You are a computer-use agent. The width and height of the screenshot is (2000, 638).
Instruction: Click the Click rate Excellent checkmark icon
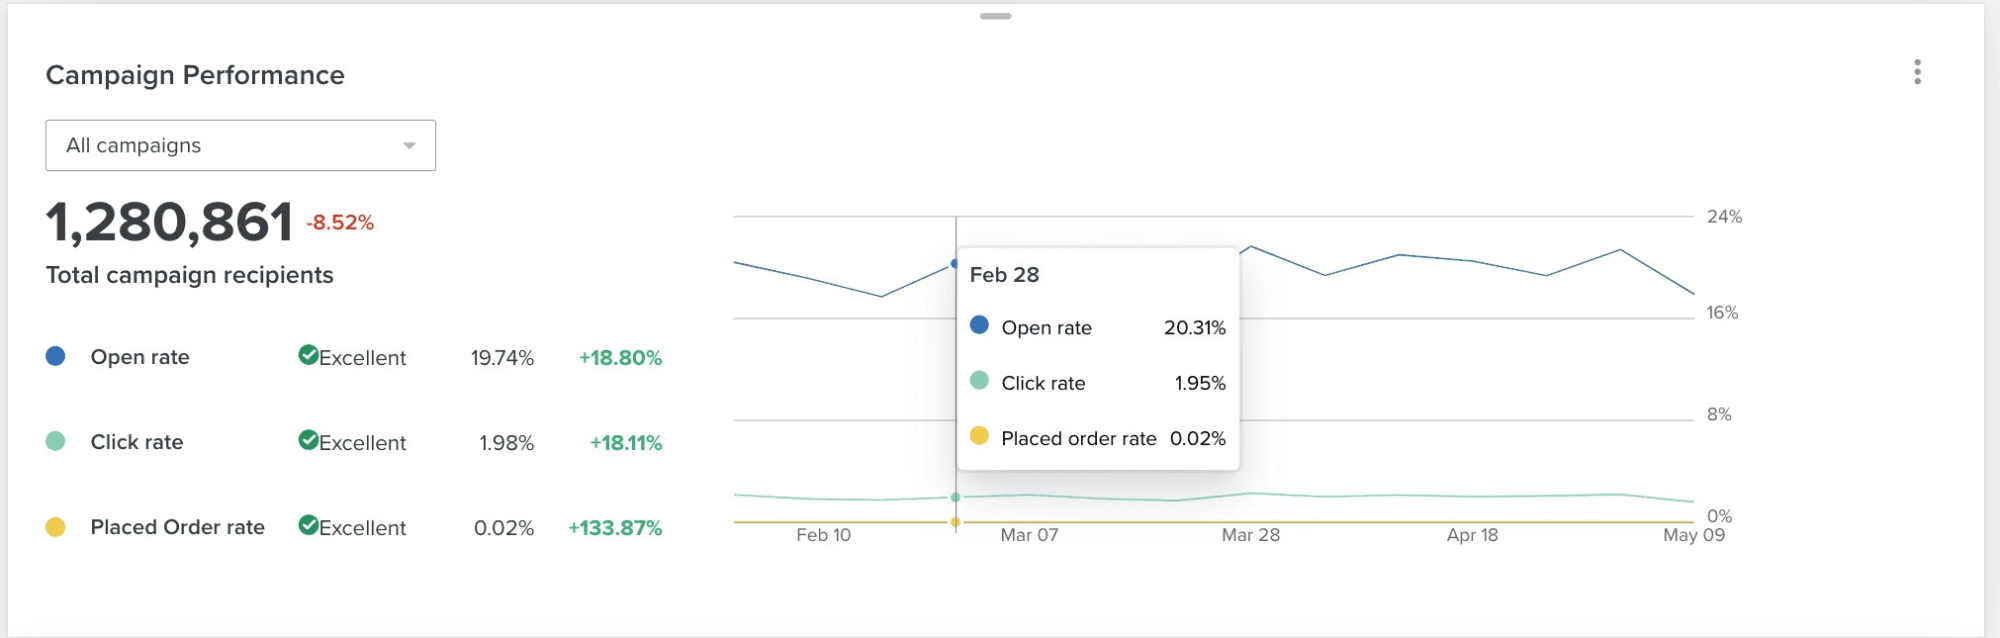(x=308, y=440)
